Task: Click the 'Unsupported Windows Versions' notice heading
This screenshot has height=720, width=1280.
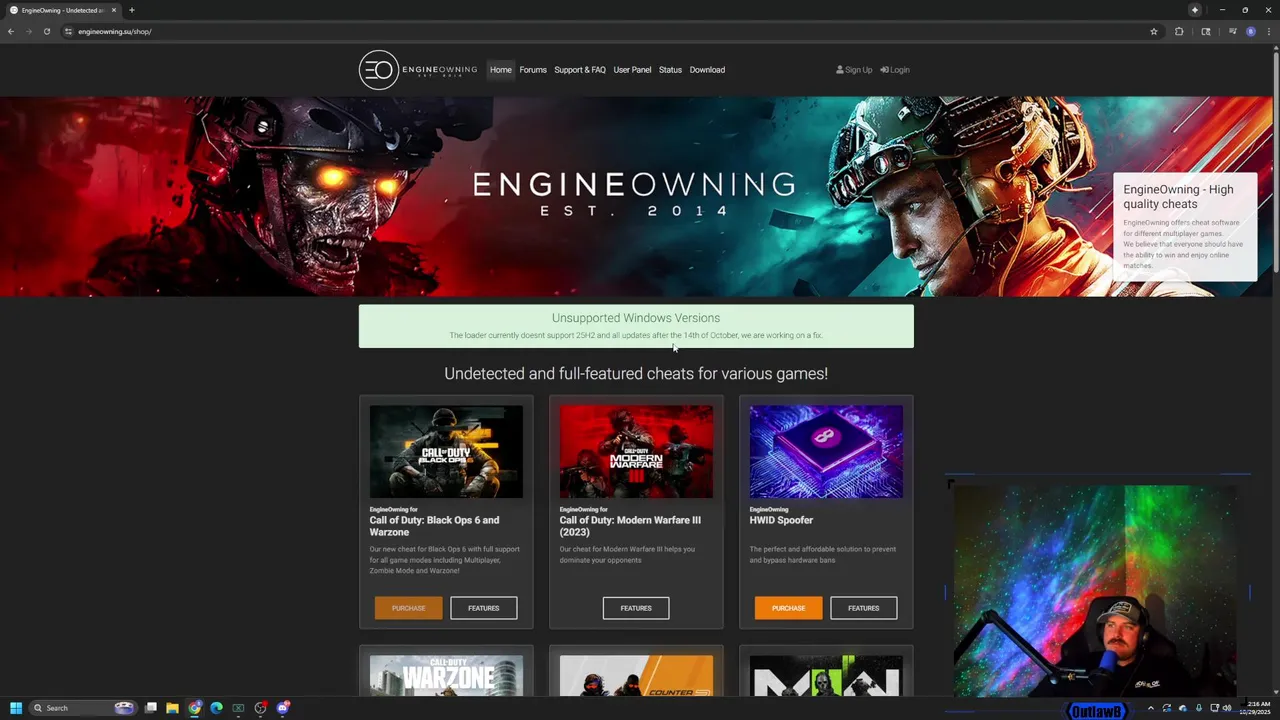Action: [x=636, y=318]
